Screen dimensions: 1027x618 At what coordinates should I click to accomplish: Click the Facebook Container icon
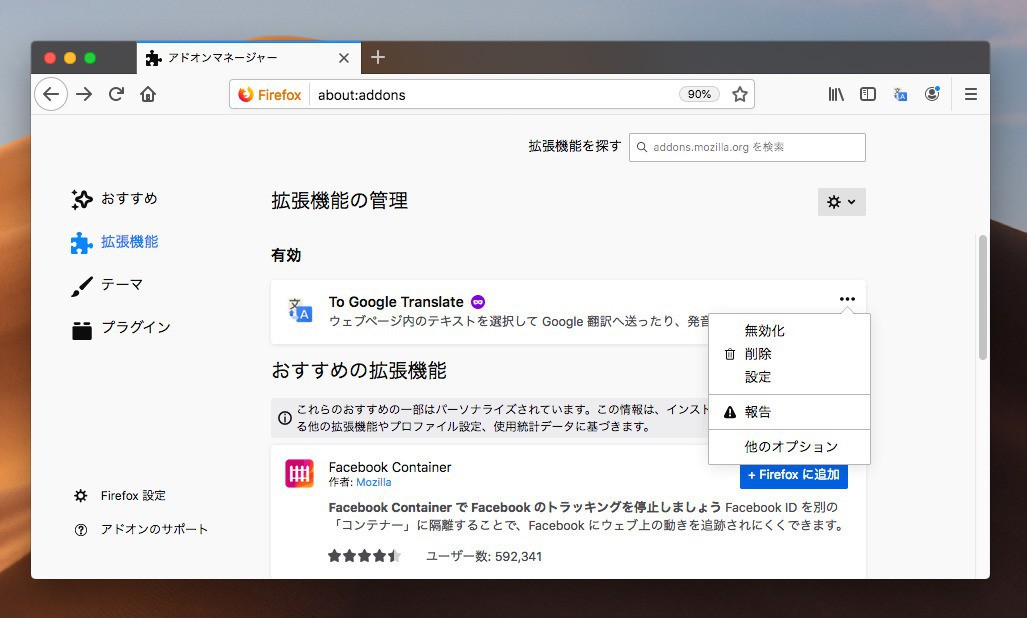[299, 473]
